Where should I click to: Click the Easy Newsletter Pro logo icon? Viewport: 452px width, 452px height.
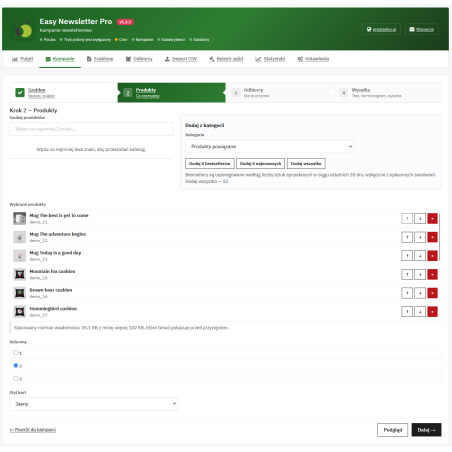click(23, 30)
